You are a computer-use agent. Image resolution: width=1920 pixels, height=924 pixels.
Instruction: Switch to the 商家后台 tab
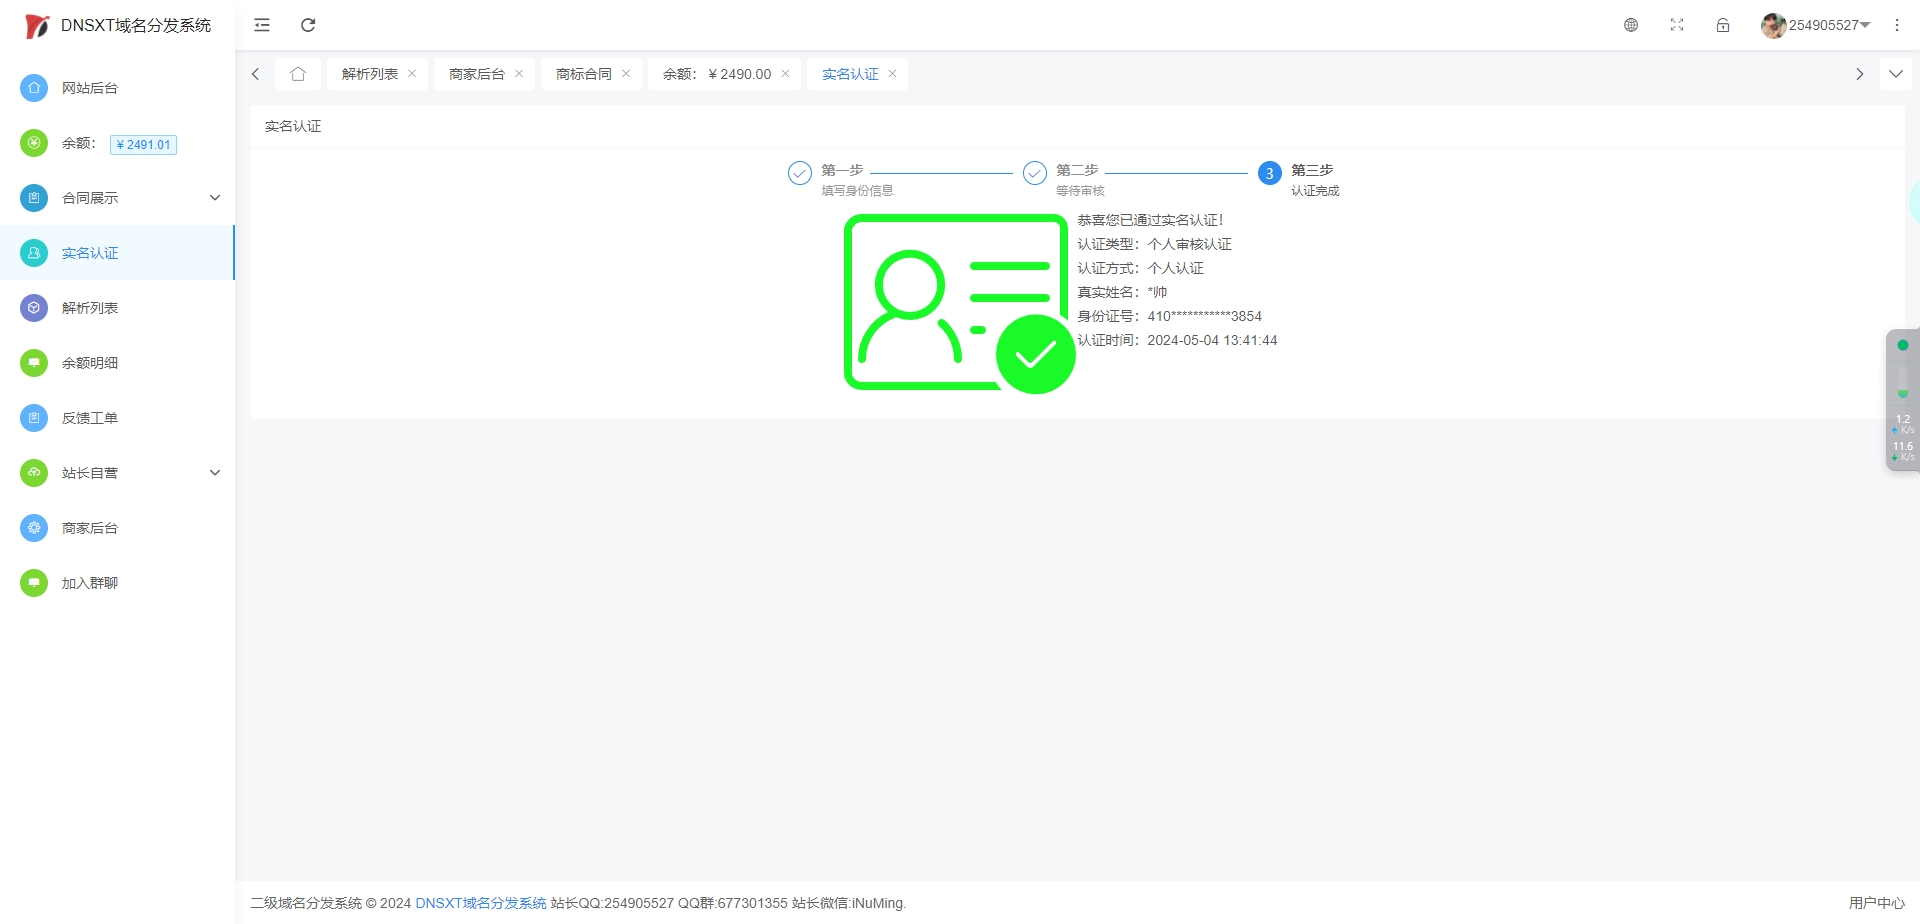(477, 74)
